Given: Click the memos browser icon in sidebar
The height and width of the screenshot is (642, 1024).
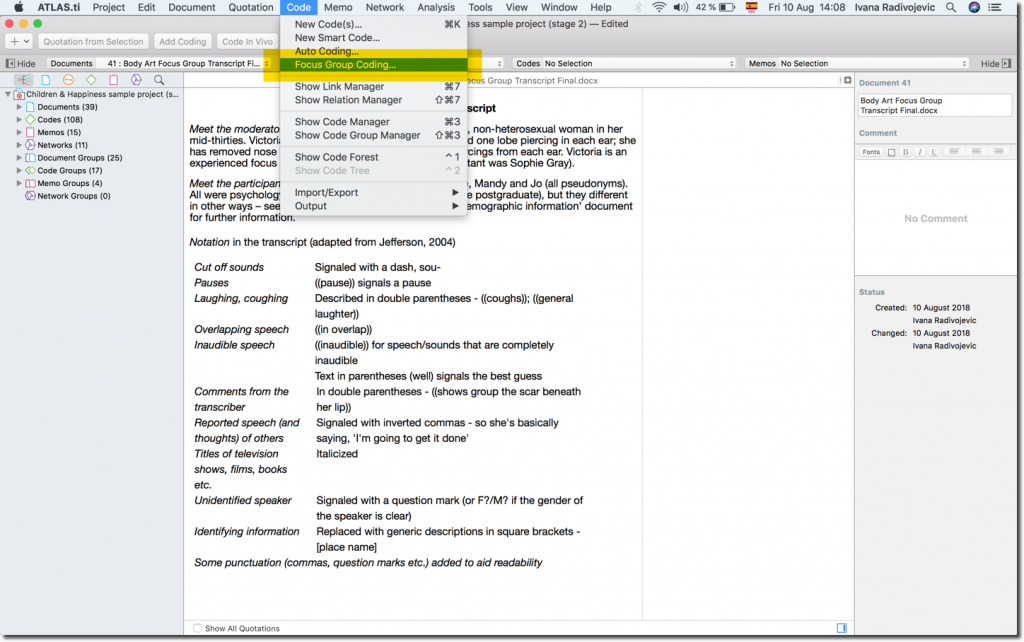Looking at the screenshot, I should [113, 80].
